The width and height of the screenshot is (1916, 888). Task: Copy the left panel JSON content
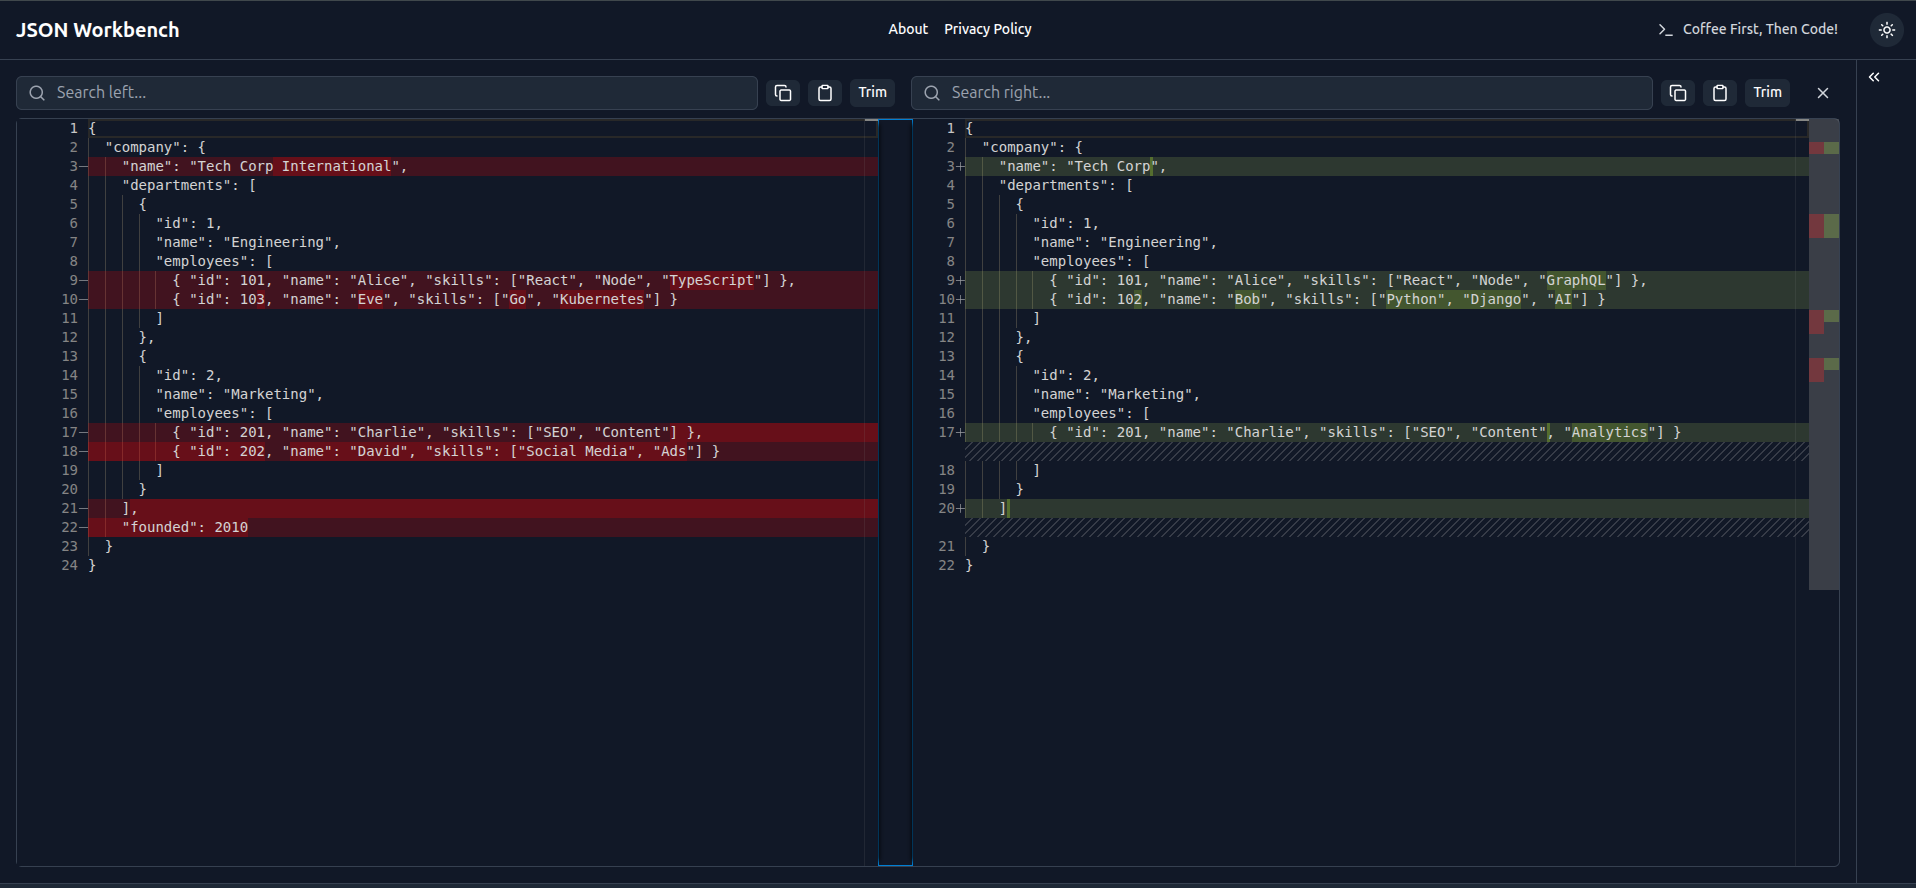pos(783,93)
